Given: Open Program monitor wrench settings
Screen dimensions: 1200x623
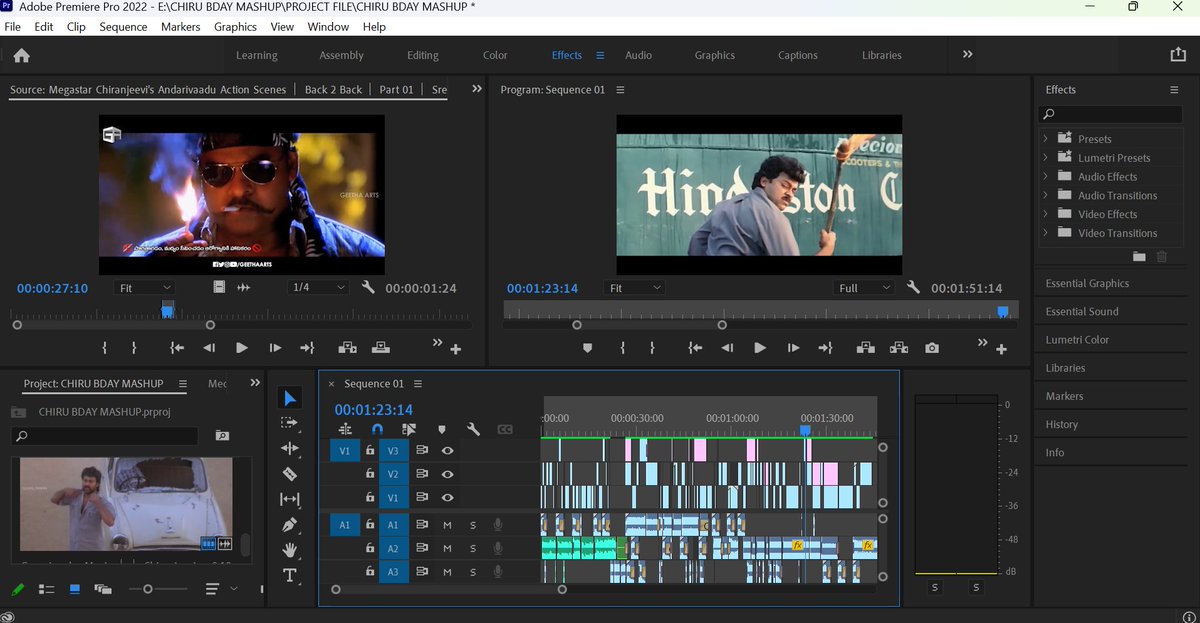Looking at the screenshot, I should [x=913, y=288].
